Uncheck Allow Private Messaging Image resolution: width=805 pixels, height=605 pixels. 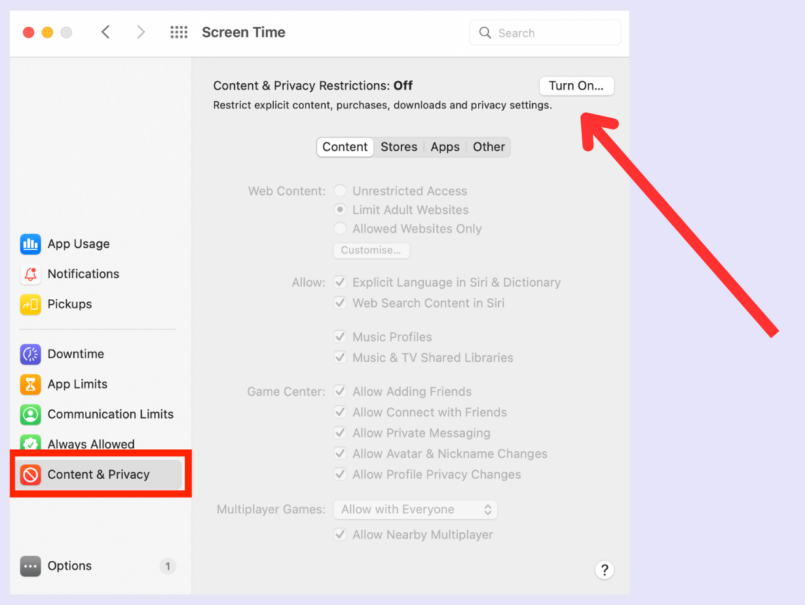coord(341,433)
